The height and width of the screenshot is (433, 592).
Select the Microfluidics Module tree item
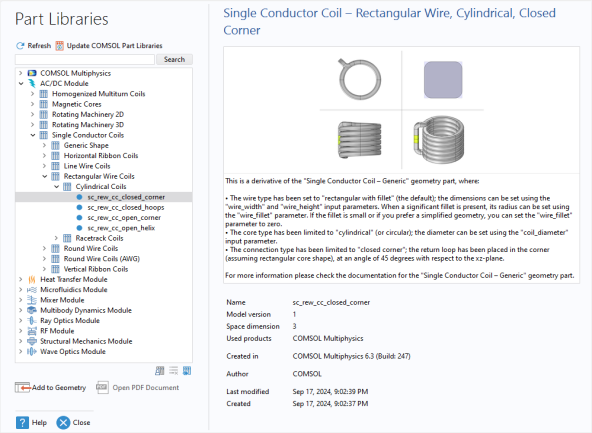pos(74,290)
